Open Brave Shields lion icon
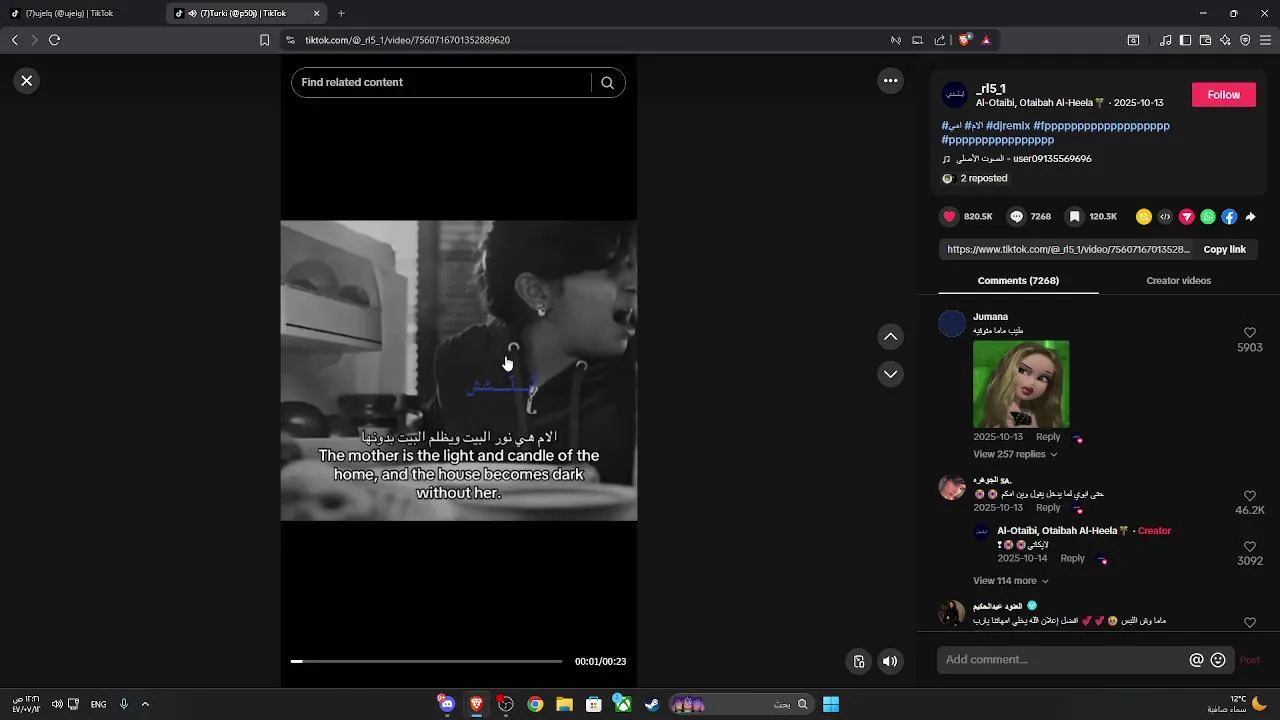This screenshot has width=1280, height=720. [x=964, y=40]
